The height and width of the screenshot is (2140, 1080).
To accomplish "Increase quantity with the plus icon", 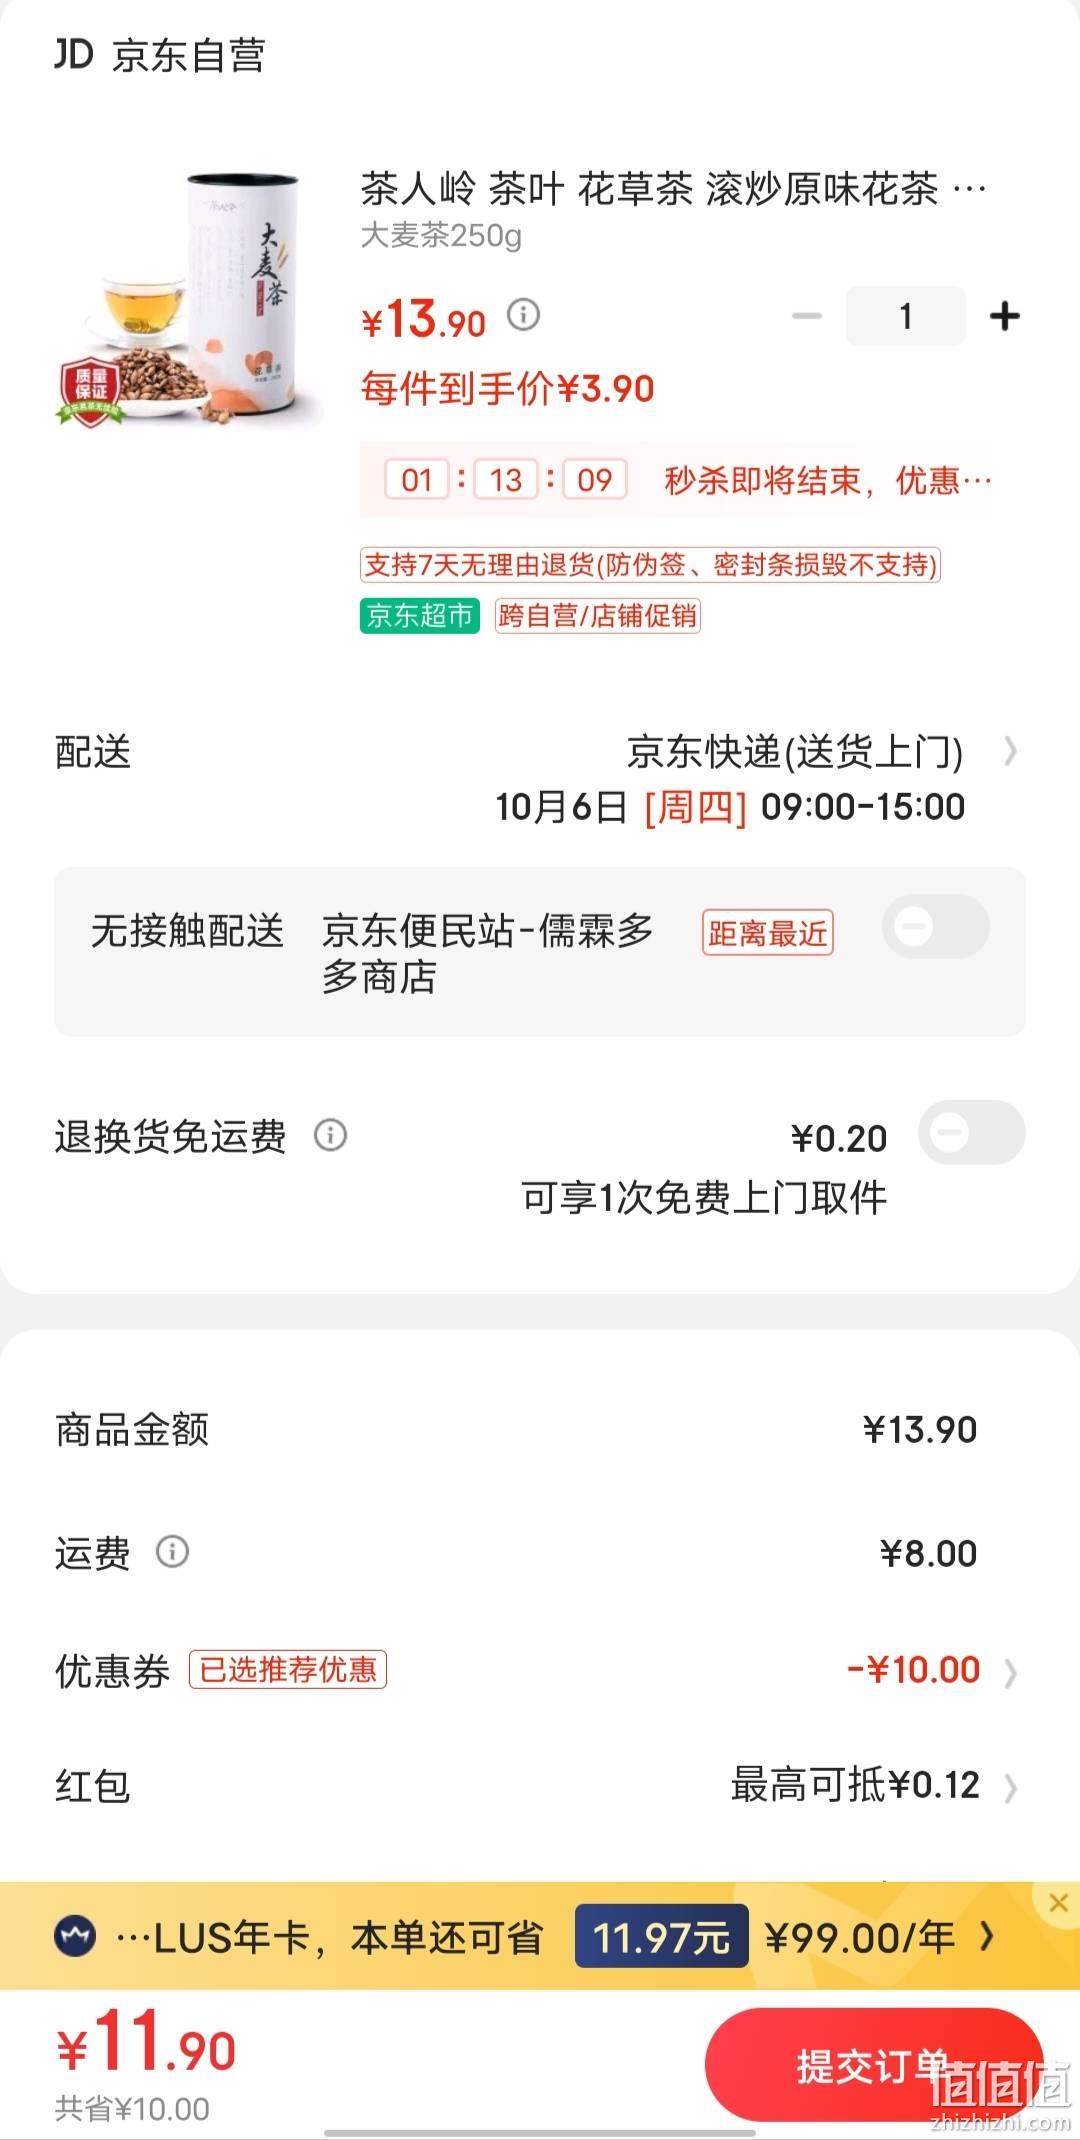I will (x=1004, y=317).
